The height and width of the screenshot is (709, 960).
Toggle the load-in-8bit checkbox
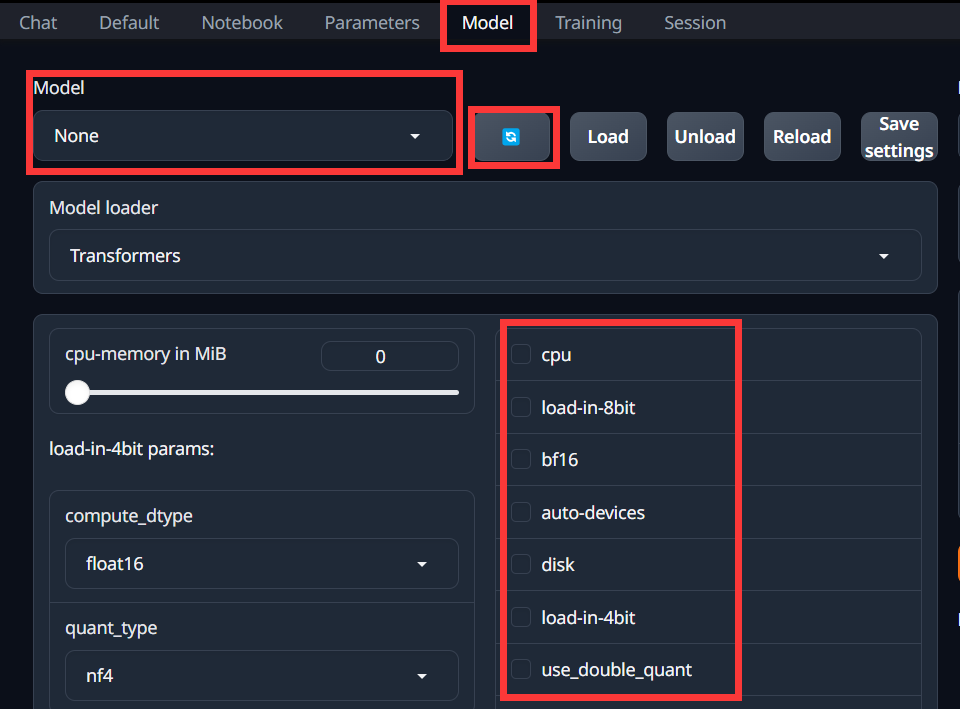click(521, 408)
